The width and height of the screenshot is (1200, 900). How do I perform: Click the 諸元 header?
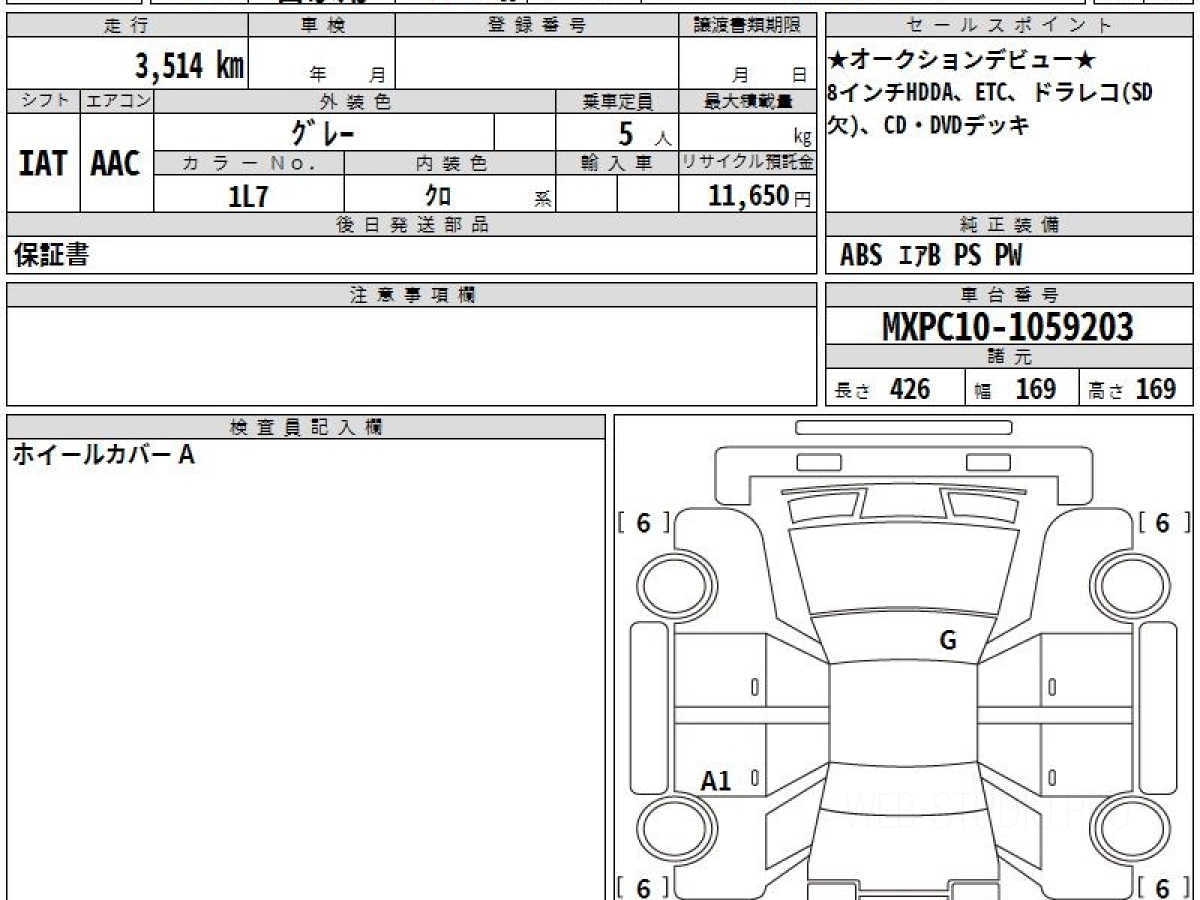pos(1010,357)
